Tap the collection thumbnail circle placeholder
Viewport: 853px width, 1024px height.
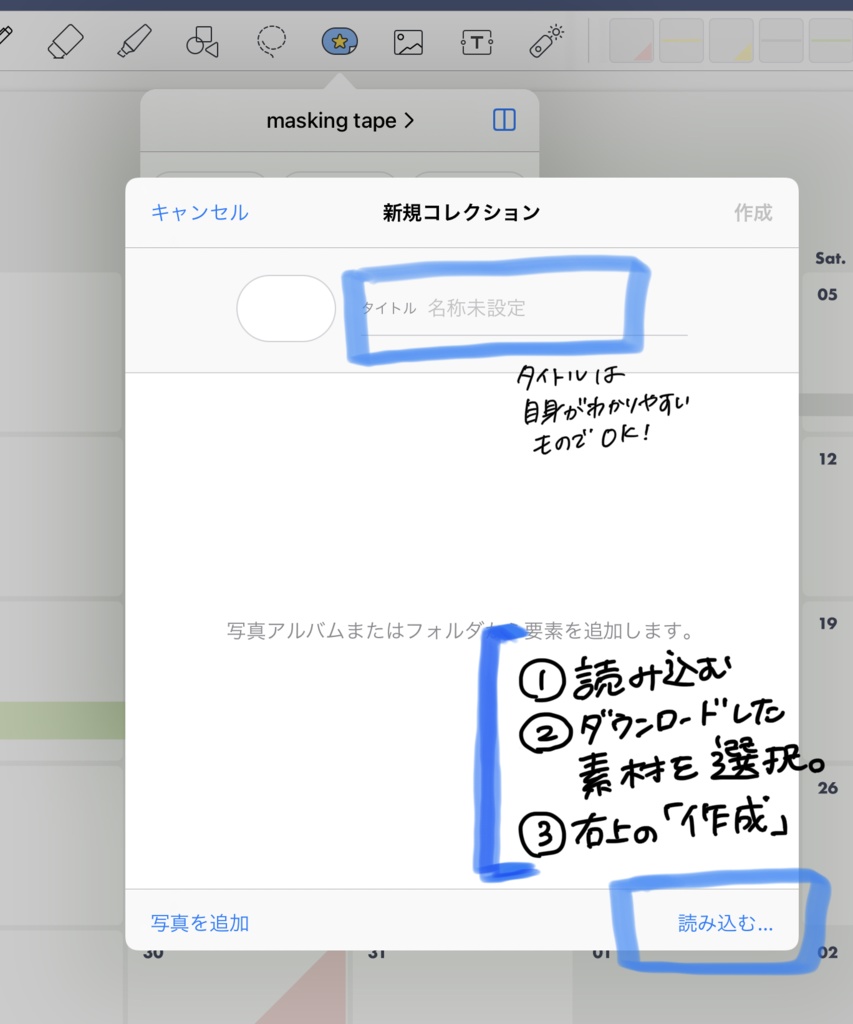coord(285,308)
